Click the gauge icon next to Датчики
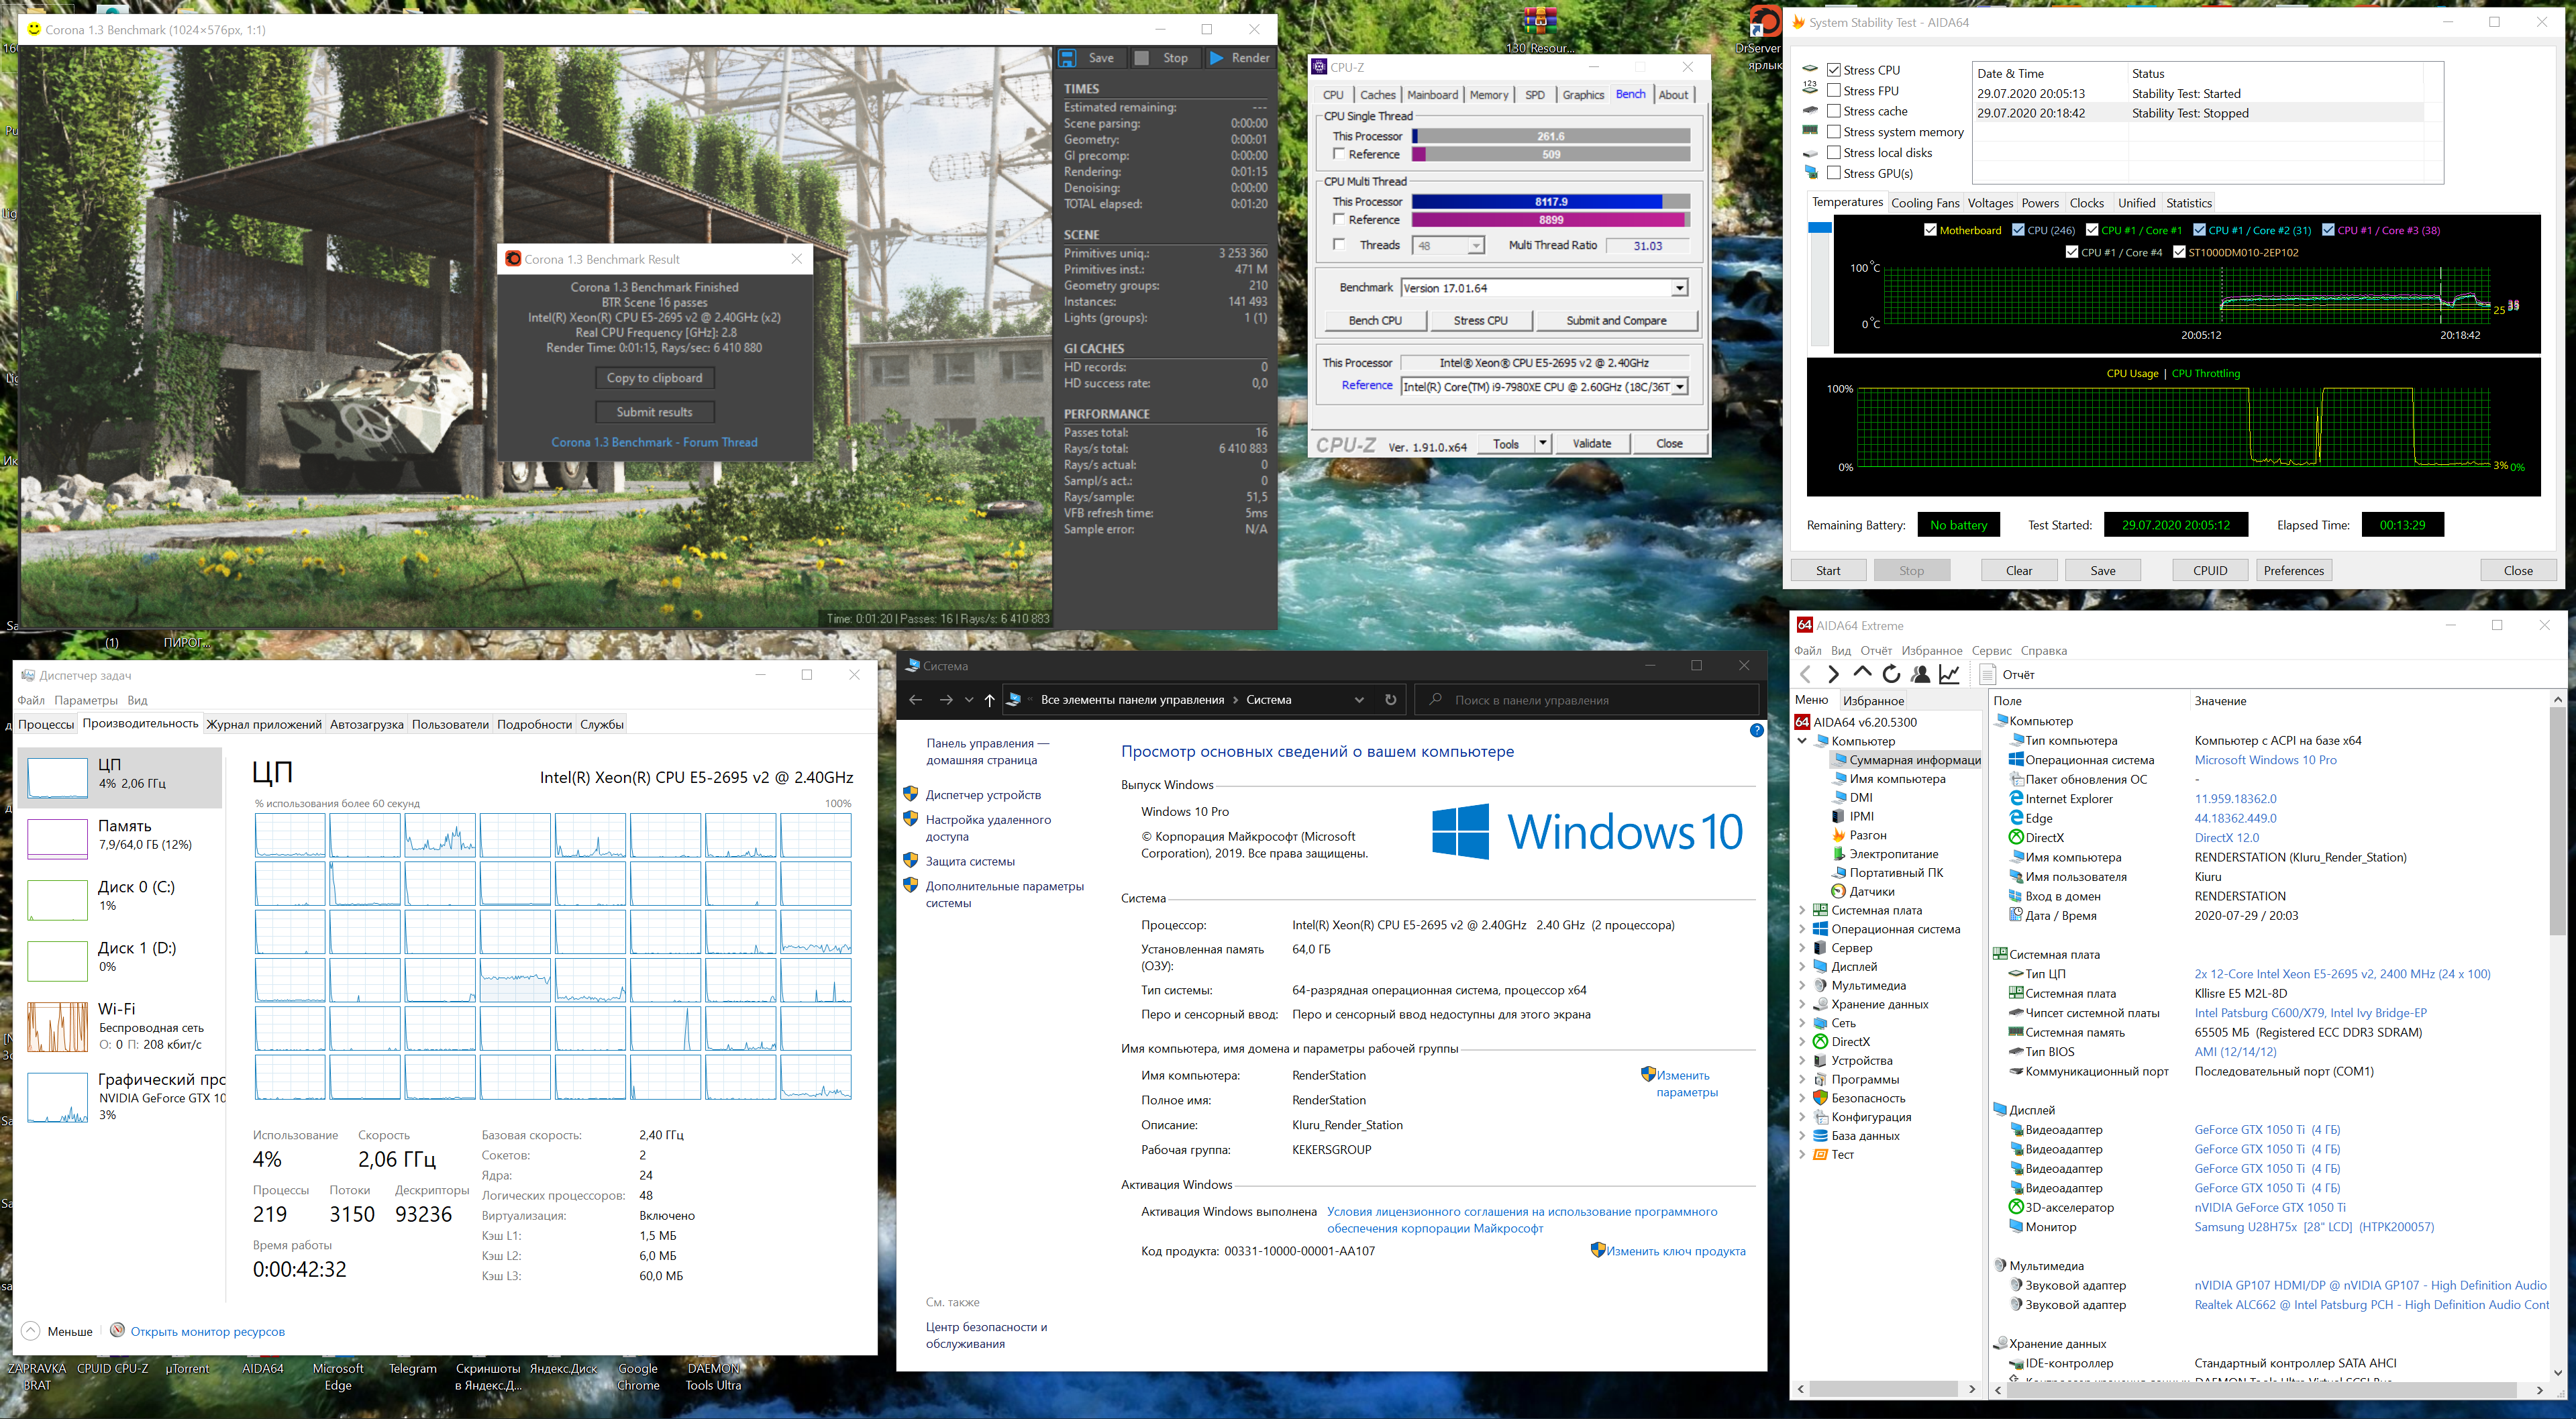 pos(1838,891)
